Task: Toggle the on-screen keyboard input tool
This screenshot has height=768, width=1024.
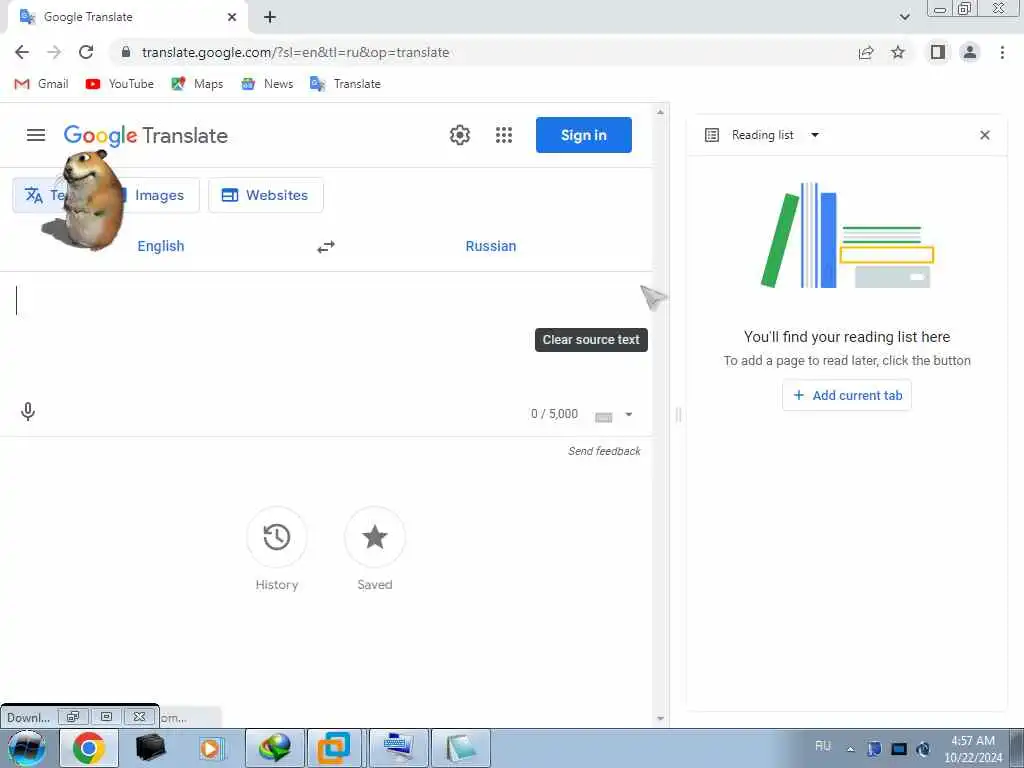Action: [x=603, y=417]
